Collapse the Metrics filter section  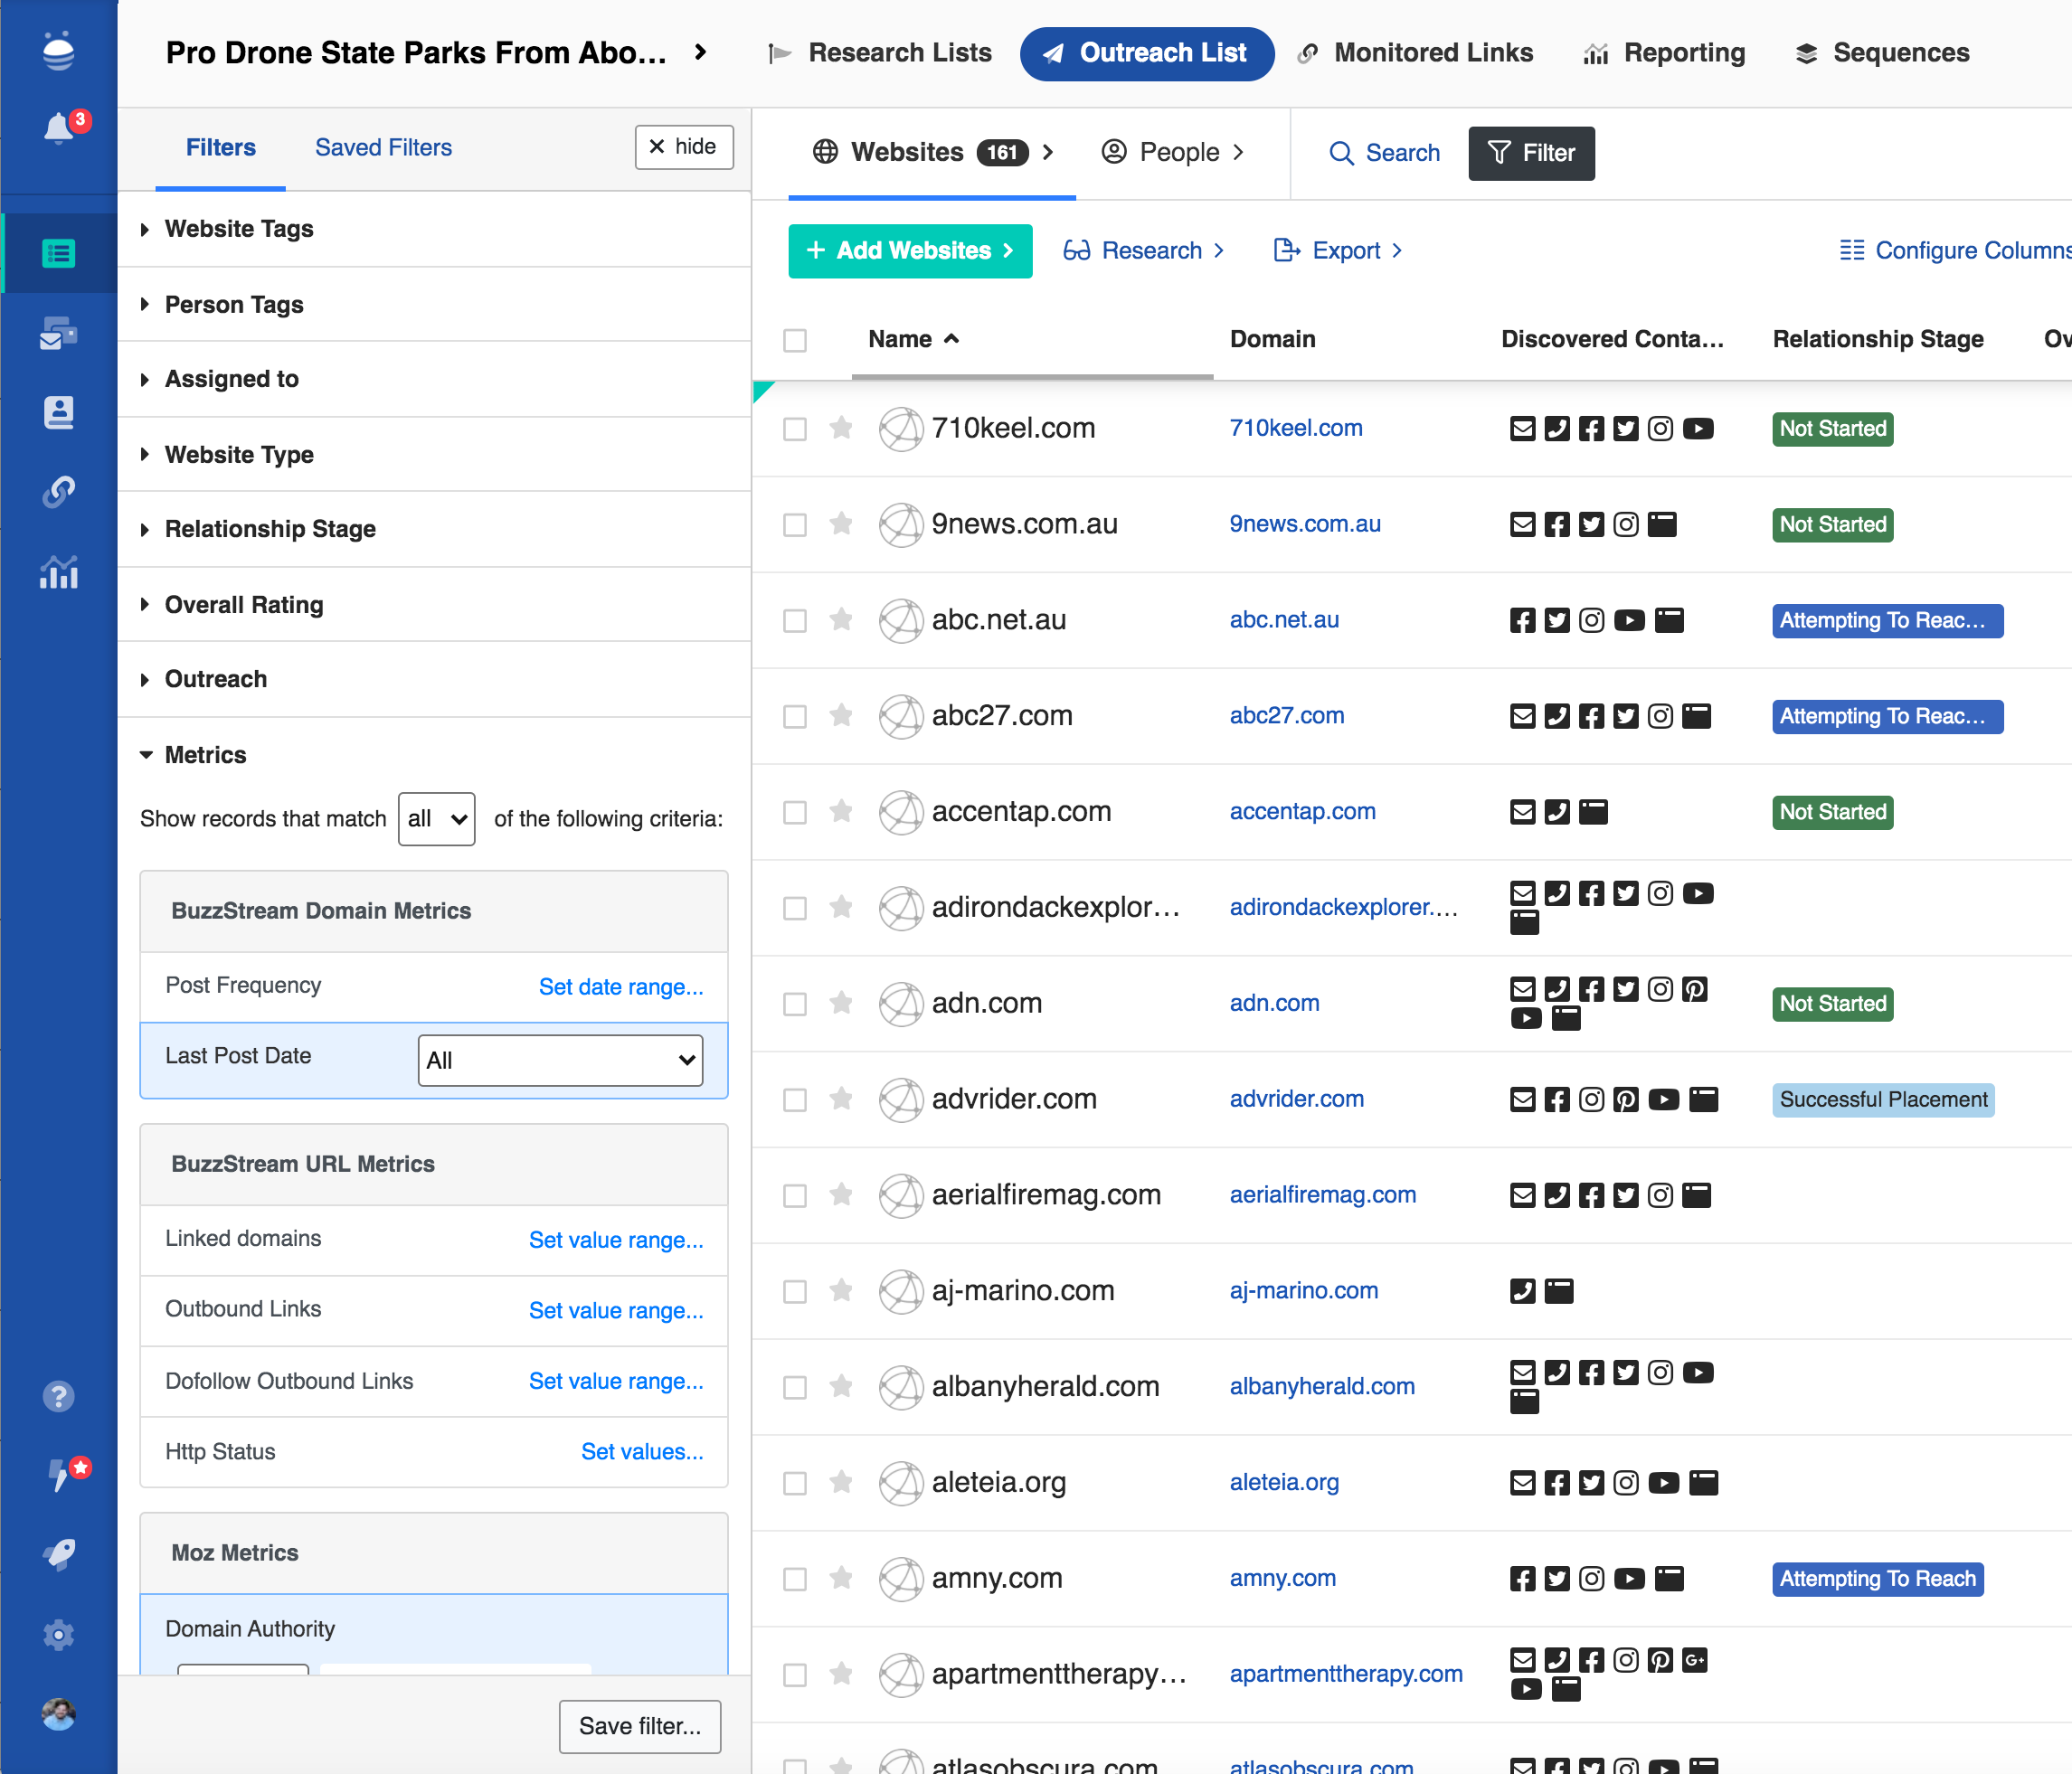coord(205,755)
